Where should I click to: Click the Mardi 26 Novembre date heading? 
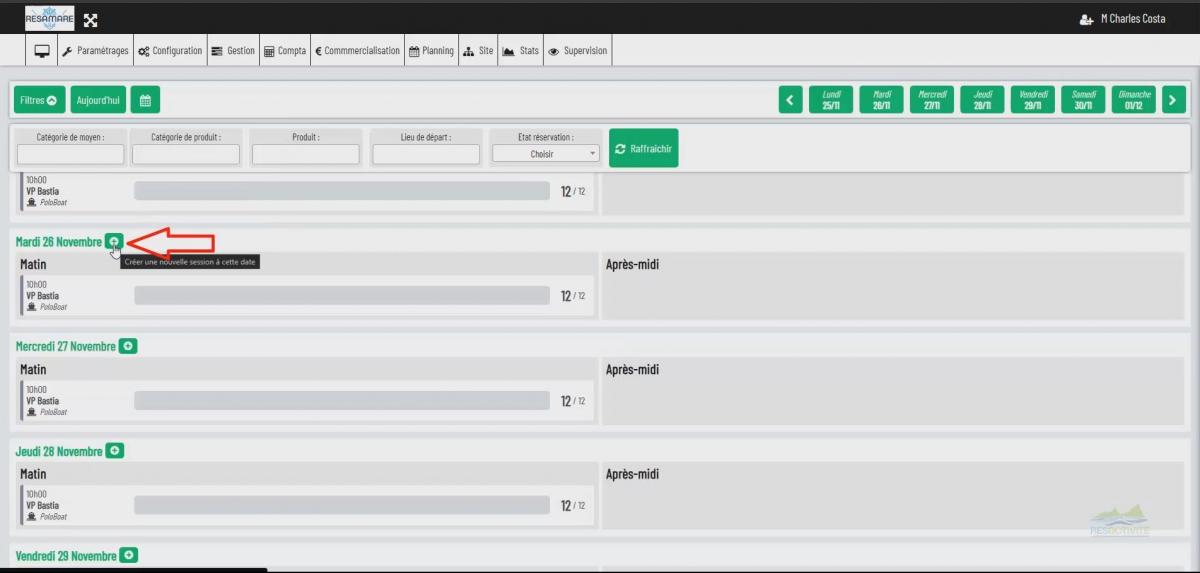[59, 242]
